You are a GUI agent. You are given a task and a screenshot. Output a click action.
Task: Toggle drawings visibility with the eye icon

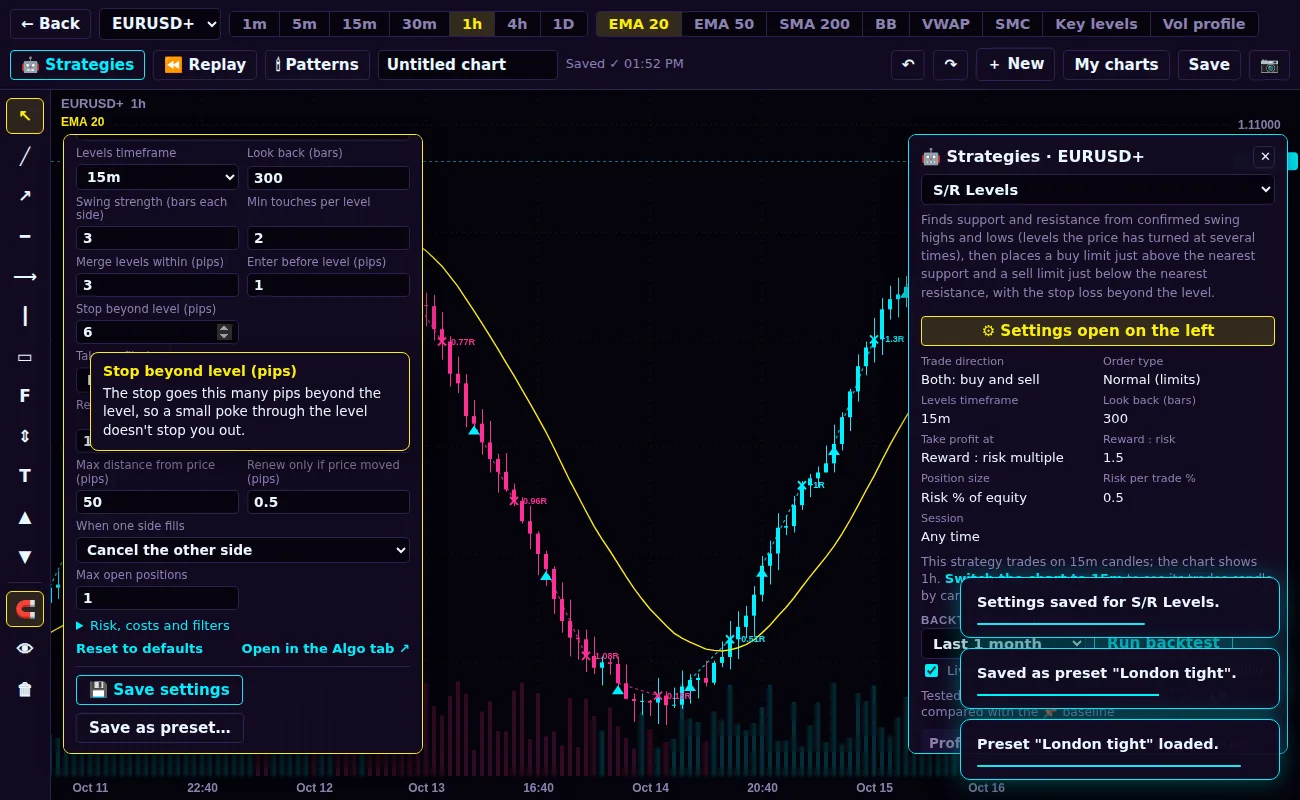(25, 649)
